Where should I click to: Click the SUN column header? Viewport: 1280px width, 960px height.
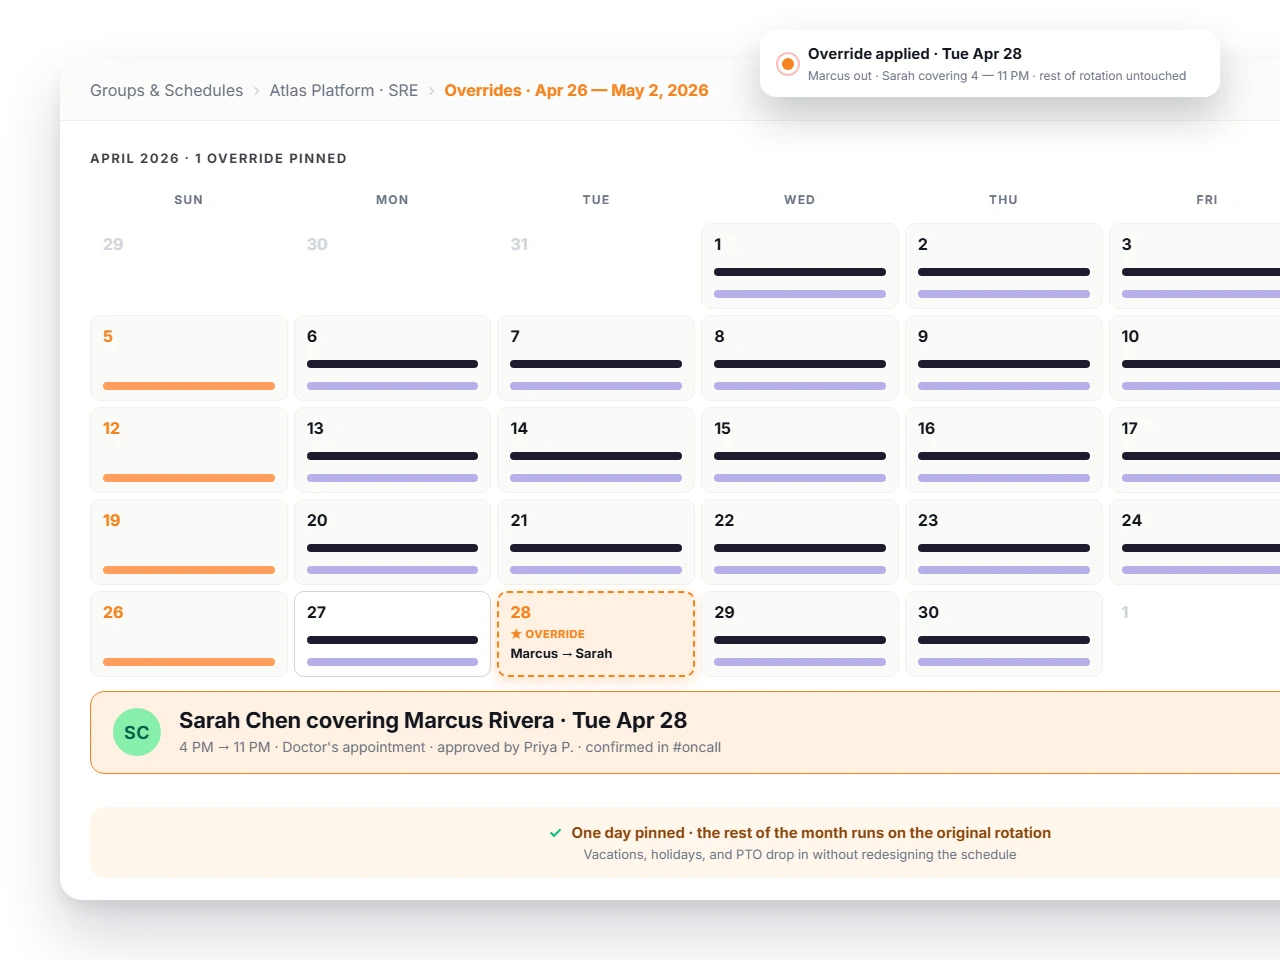(189, 200)
